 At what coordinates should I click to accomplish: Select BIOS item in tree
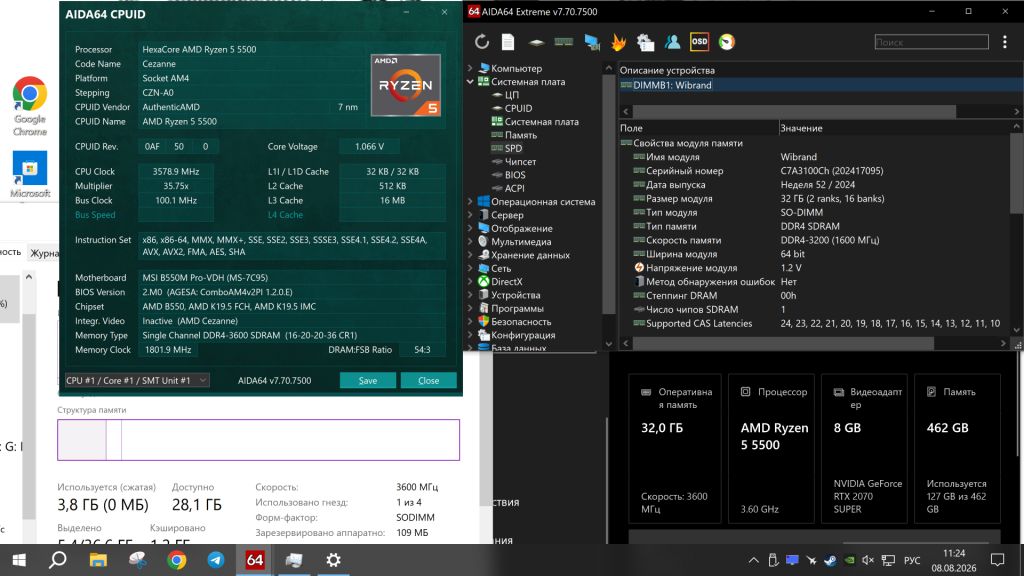pos(515,175)
